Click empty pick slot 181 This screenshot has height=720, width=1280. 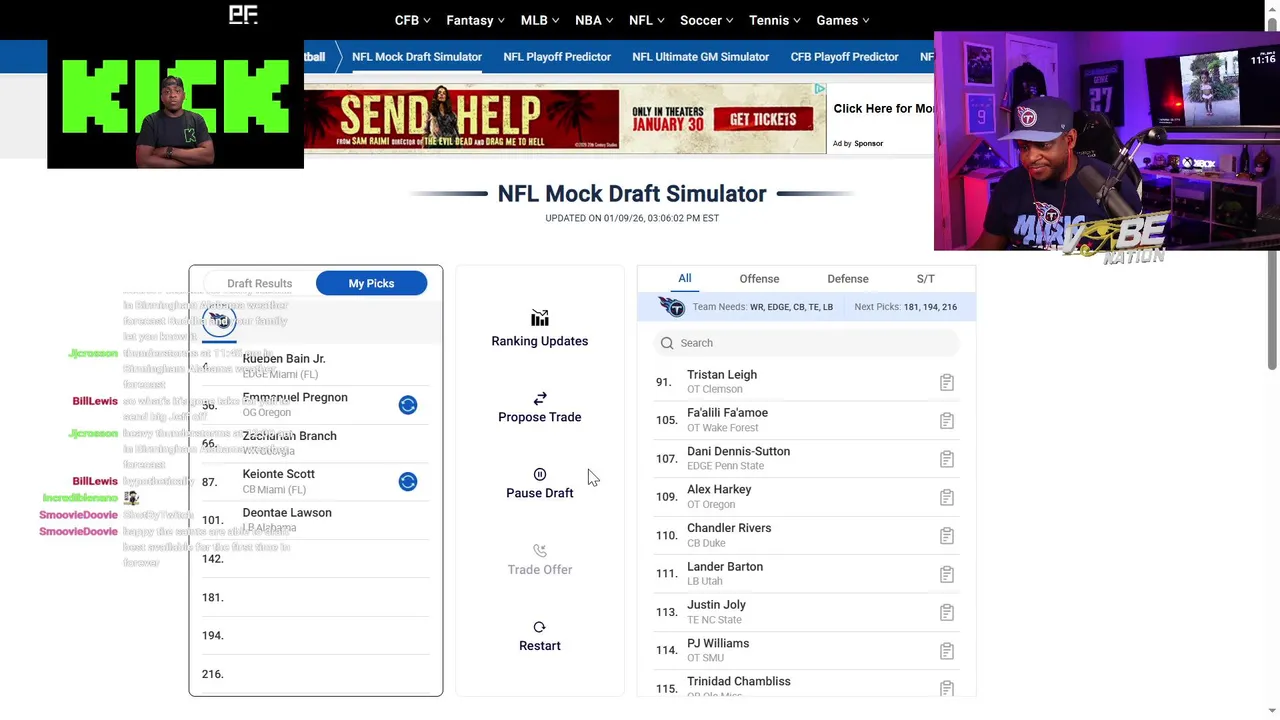(x=316, y=597)
